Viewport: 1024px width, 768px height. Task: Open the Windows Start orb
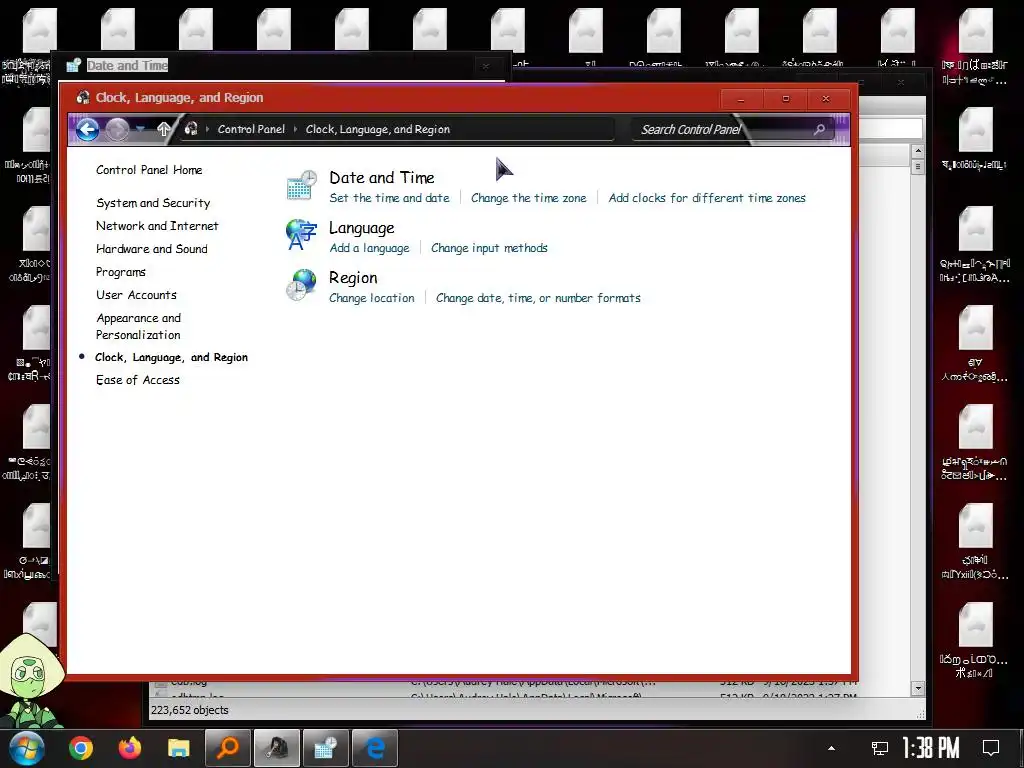27,748
